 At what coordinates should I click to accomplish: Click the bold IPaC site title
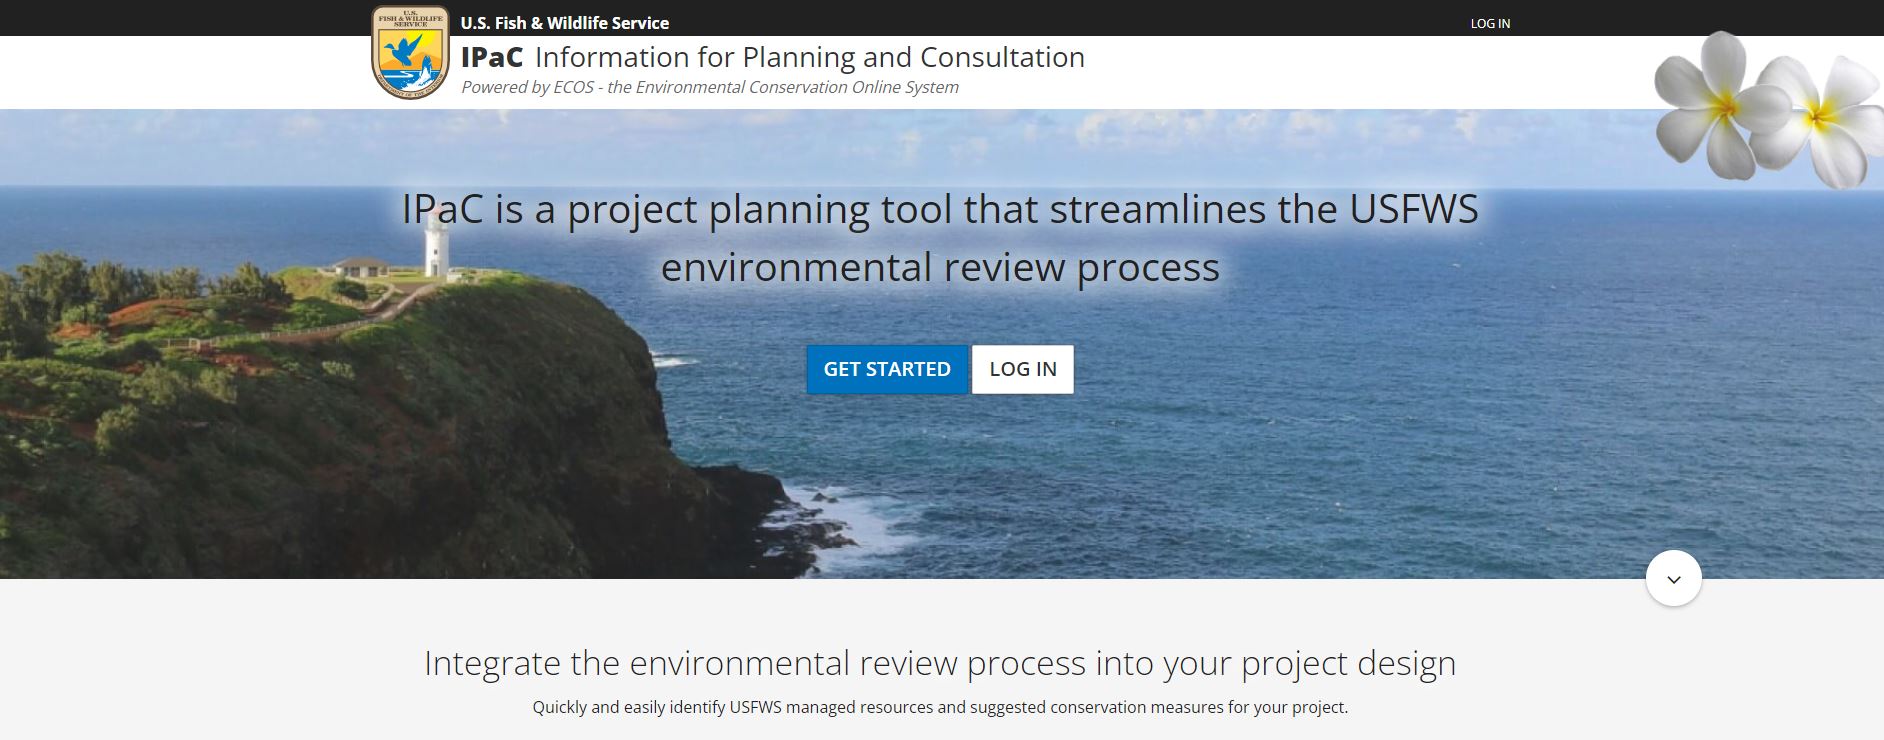(x=491, y=58)
